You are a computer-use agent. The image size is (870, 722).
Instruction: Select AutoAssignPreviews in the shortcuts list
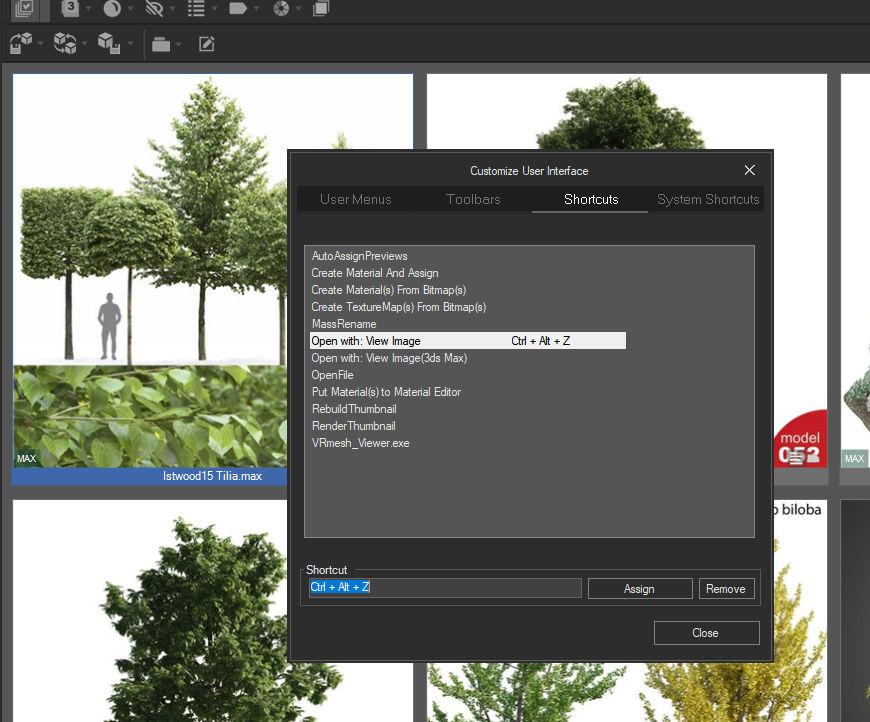point(360,256)
